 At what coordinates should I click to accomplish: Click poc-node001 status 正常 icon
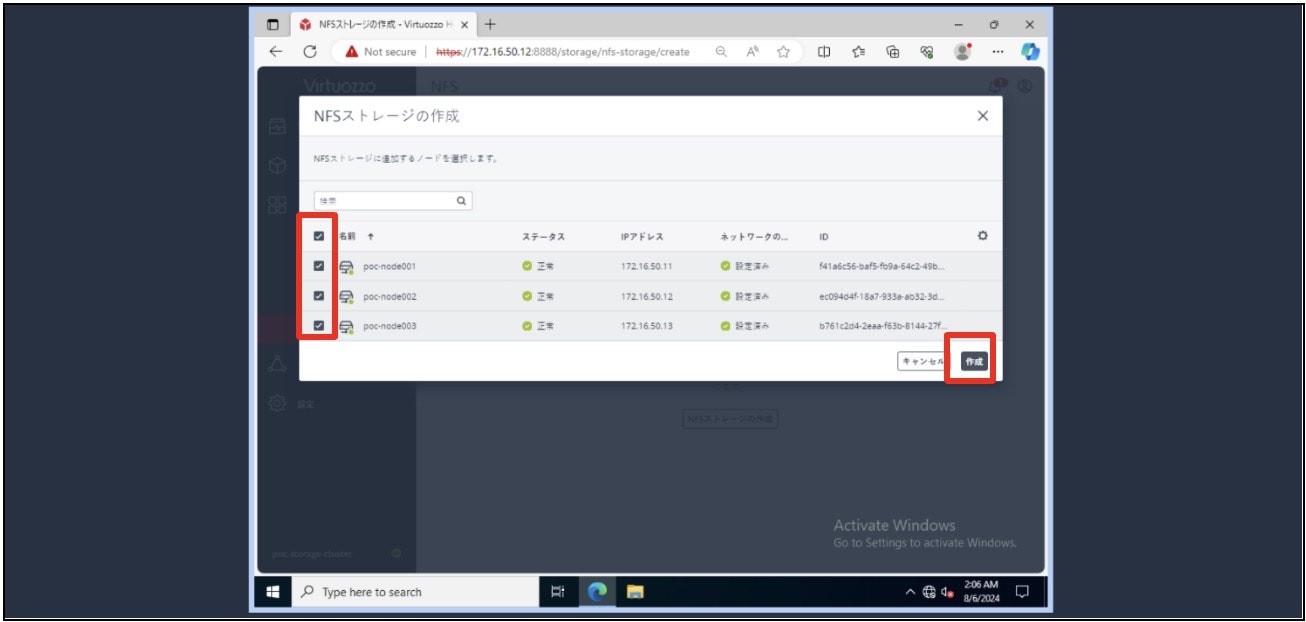pyautogui.click(x=527, y=267)
